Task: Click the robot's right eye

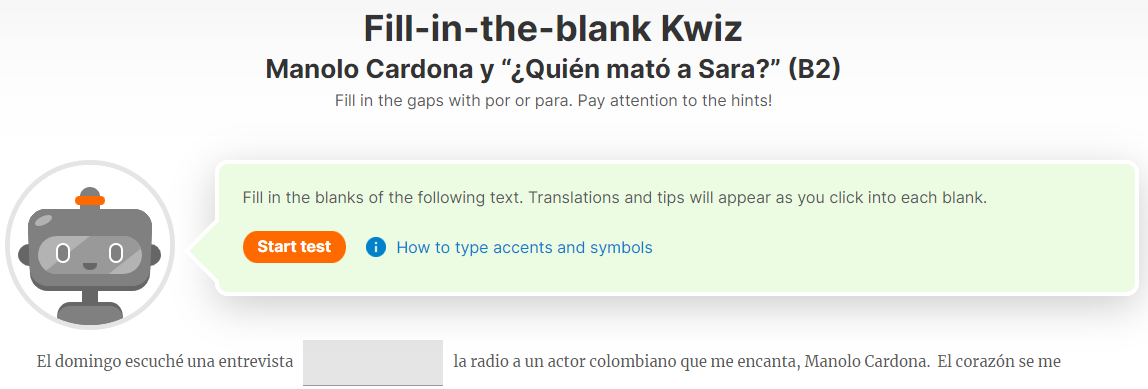Action: point(116,254)
